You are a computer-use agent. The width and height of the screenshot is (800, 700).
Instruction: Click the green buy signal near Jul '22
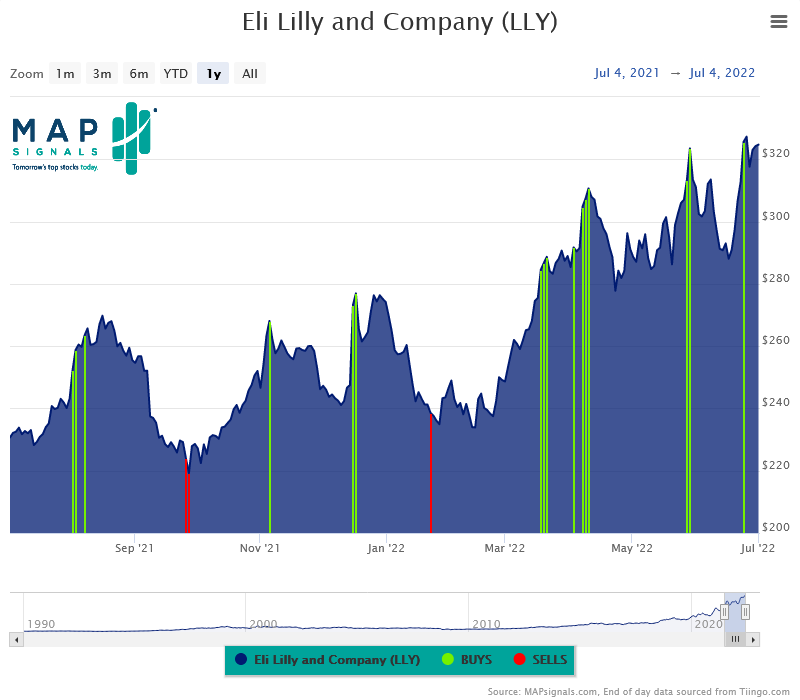click(x=744, y=338)
